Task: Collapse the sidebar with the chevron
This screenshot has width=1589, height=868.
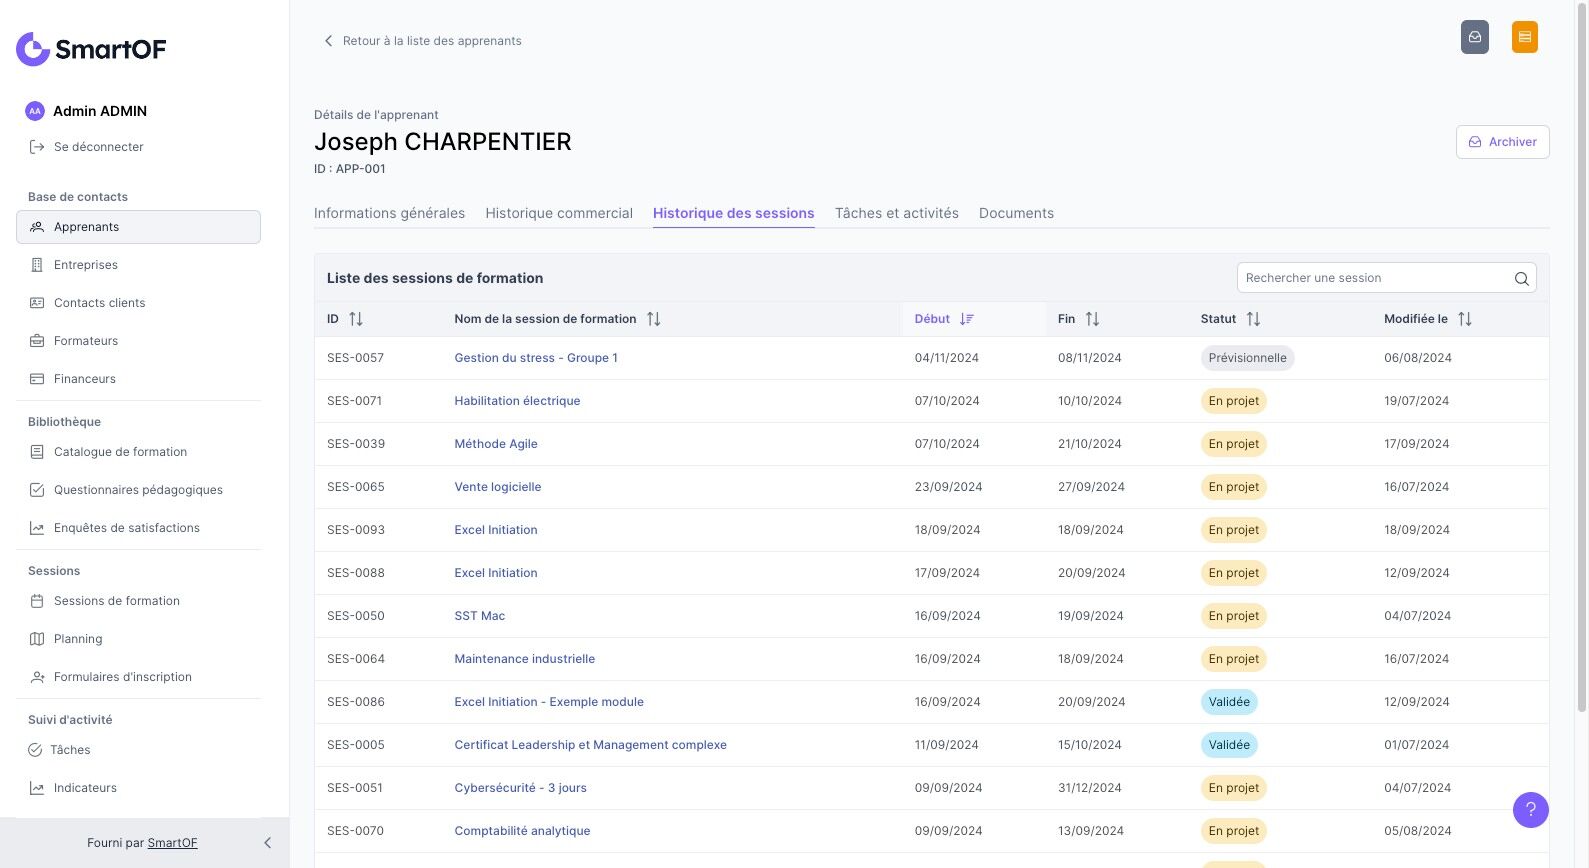Action: 267,843
